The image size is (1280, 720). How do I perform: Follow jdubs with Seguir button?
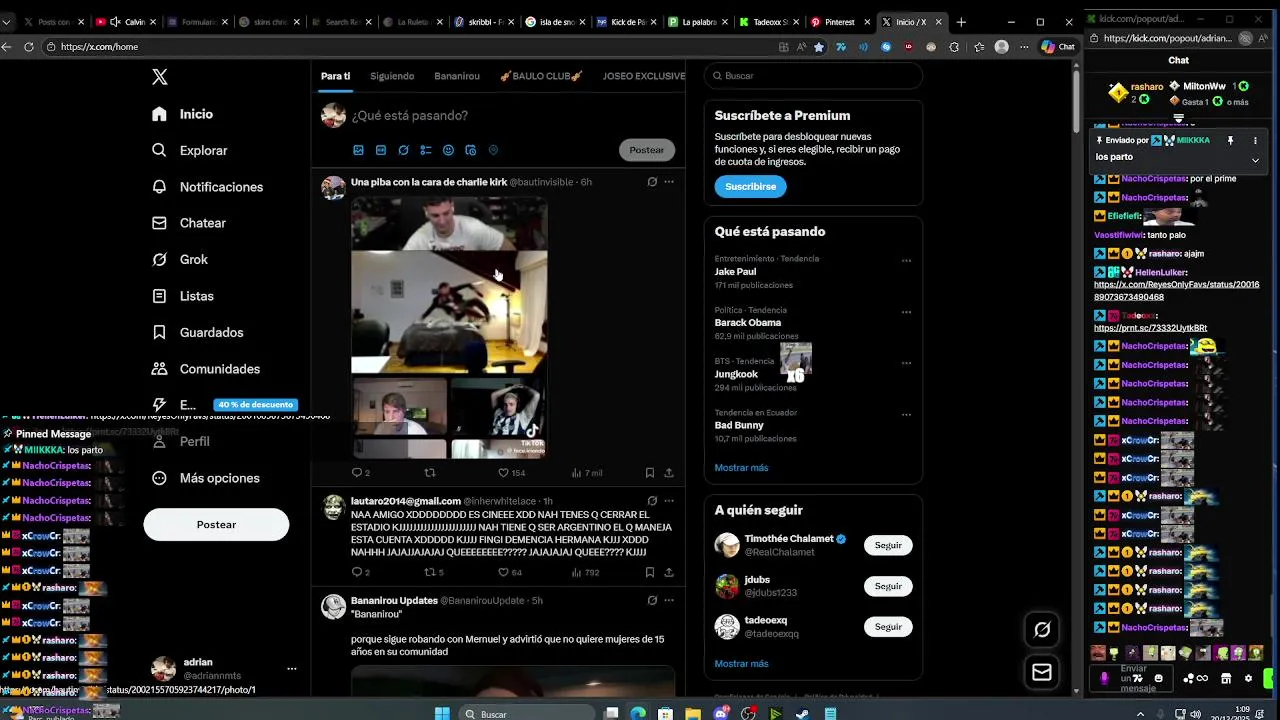(x=888, y=586)
